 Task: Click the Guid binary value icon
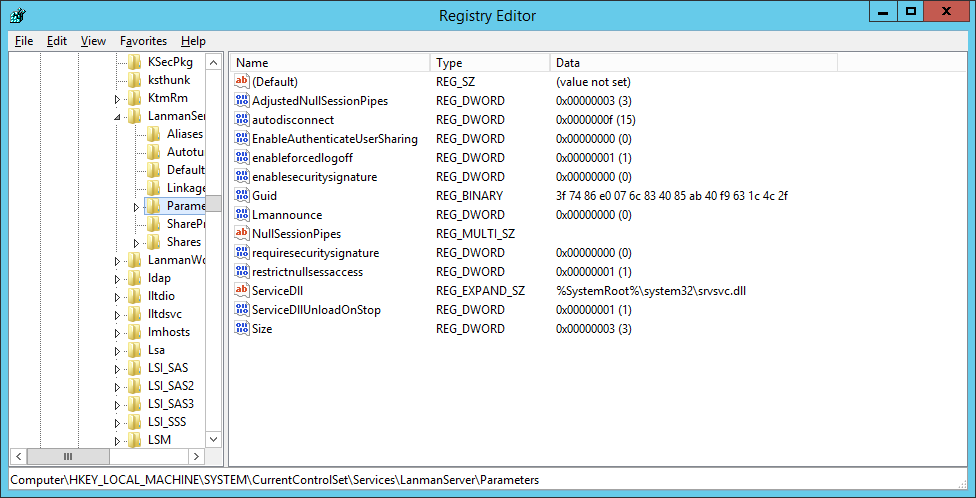coord(241,196)
